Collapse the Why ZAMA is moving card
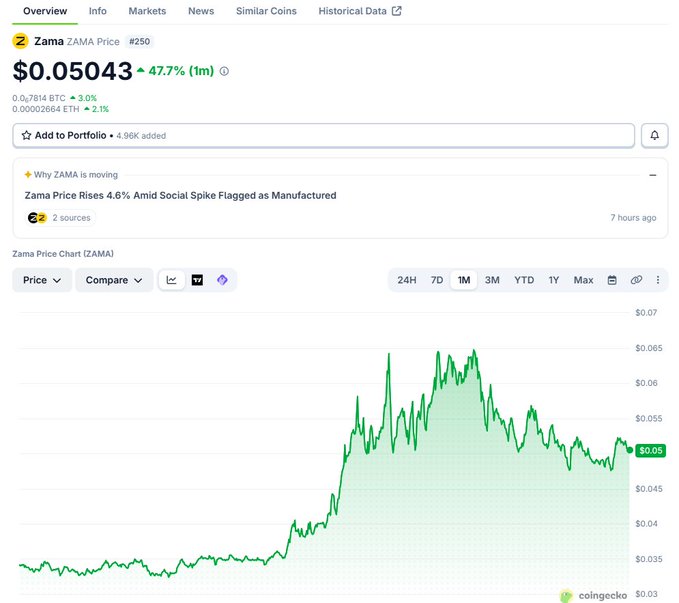Screen dimensions: 679x603 (653, 175)
